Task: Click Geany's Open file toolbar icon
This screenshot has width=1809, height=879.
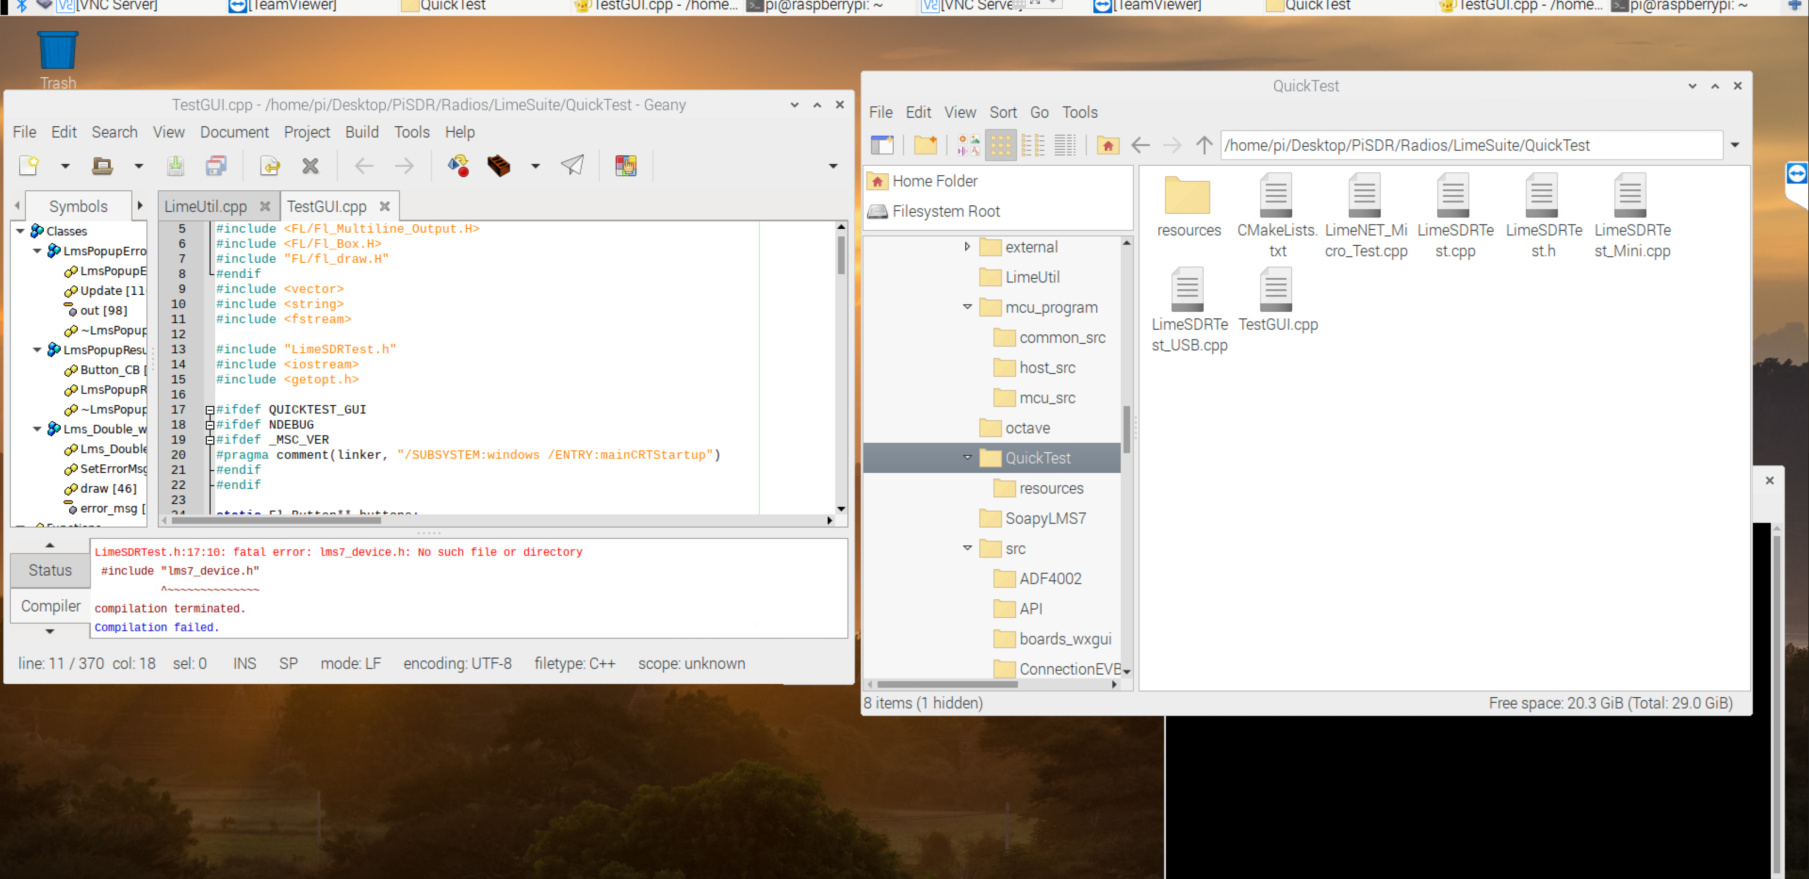Action: click(x=102, y=166)
